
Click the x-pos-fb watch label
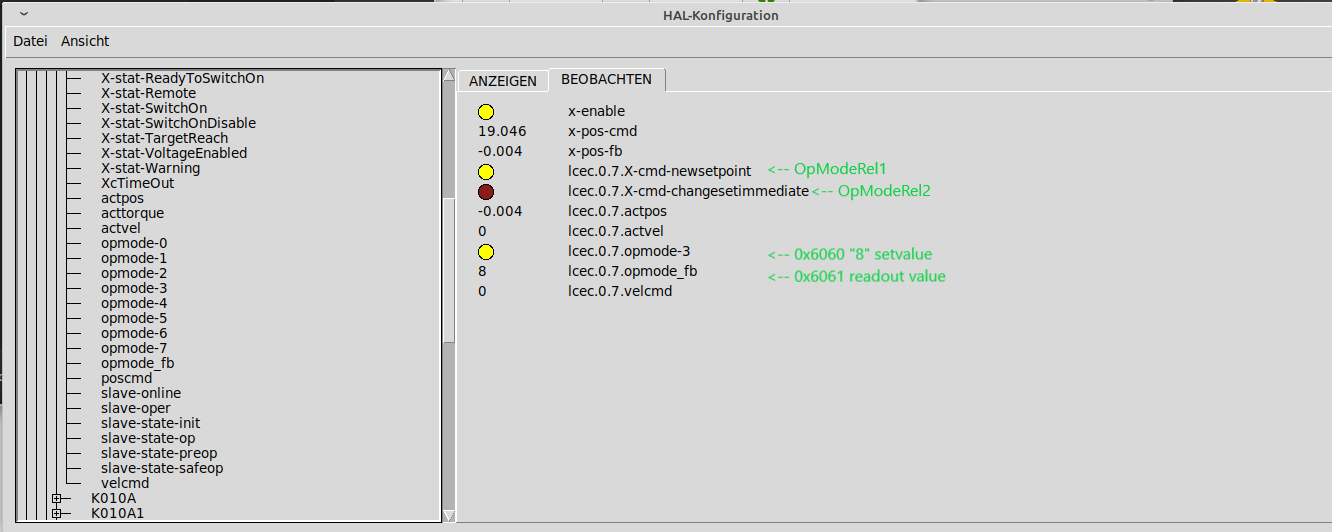(x=595, y=151)
